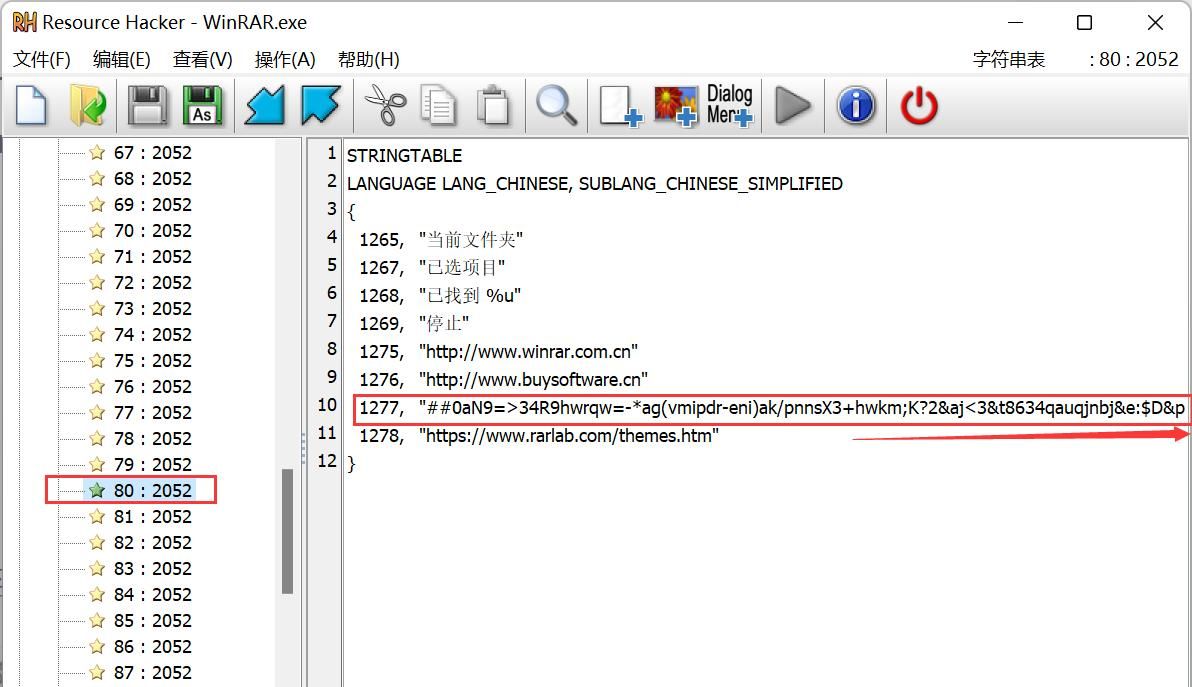Click the string 1269 "停止"
Screen dimensions: 1192x687
coord(414,324)
